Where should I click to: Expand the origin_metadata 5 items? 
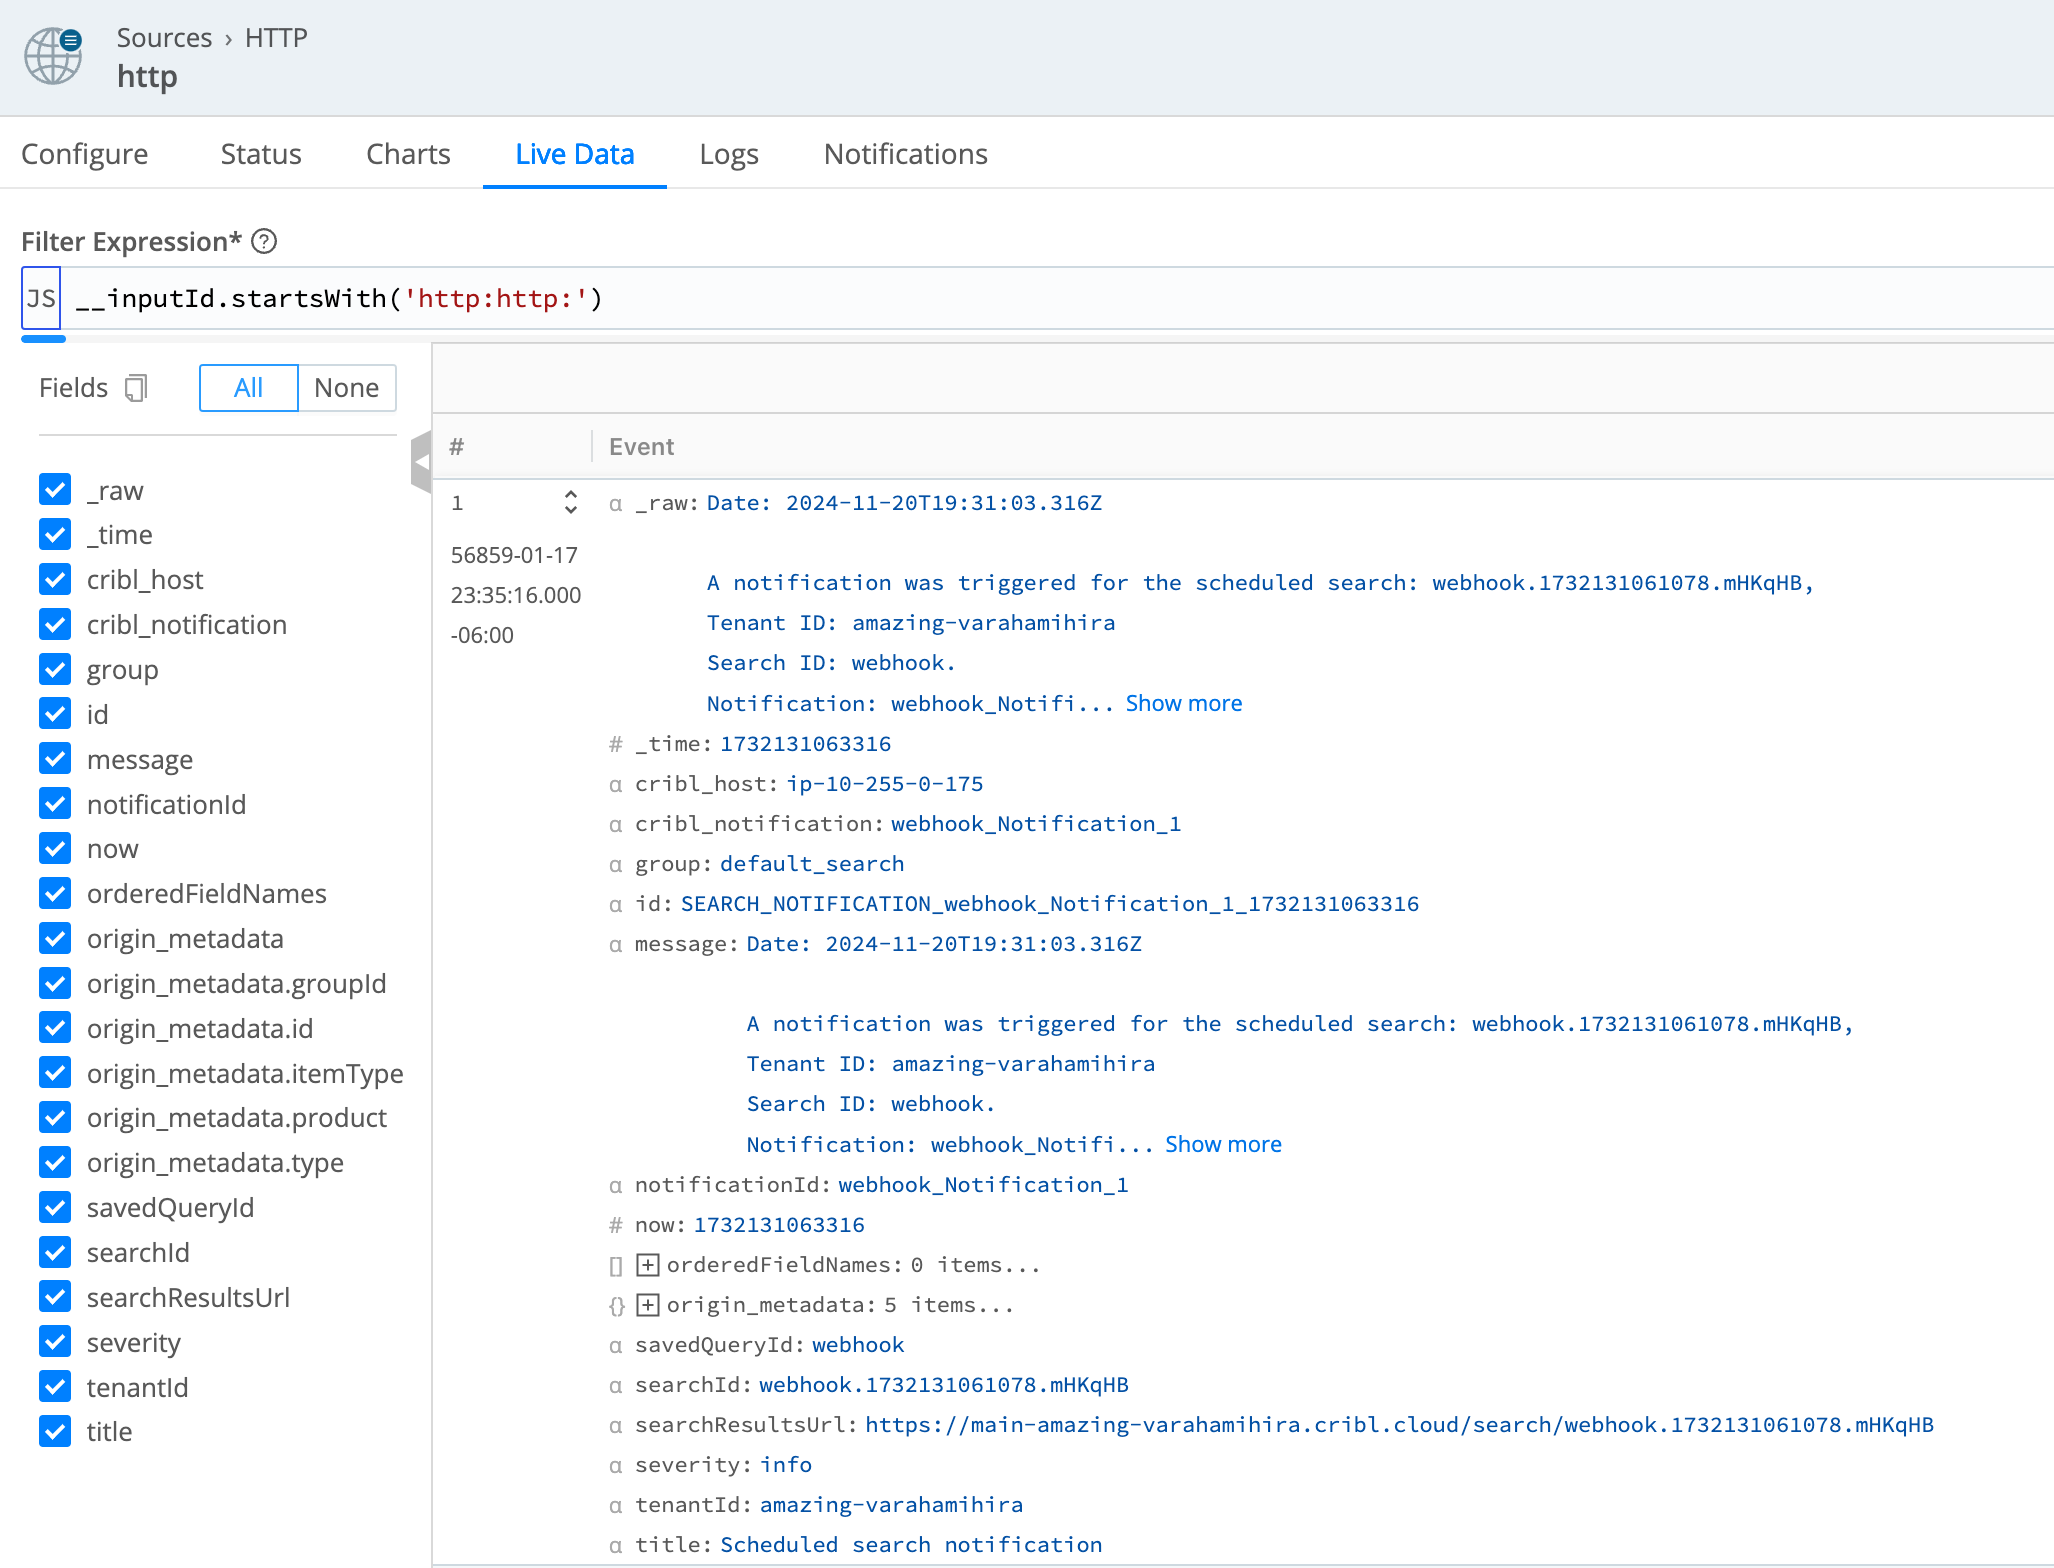point(648,1305)
